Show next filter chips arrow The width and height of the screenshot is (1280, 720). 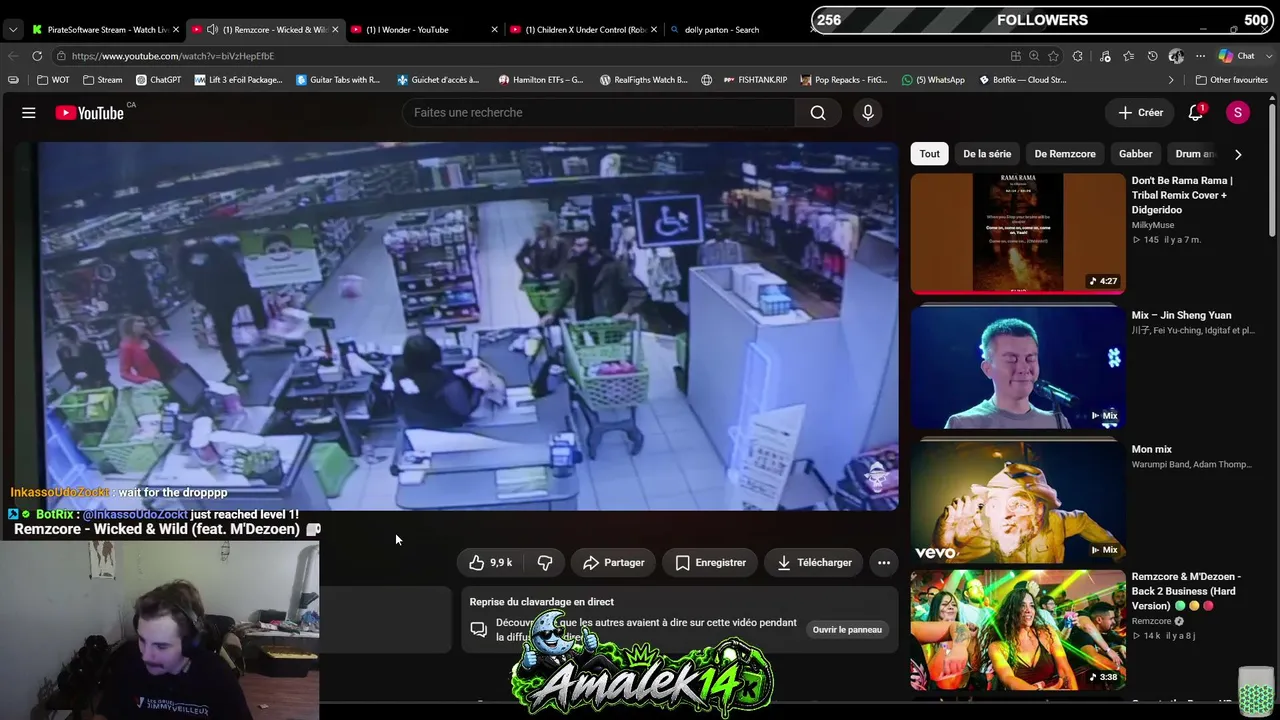point(1238,154)
